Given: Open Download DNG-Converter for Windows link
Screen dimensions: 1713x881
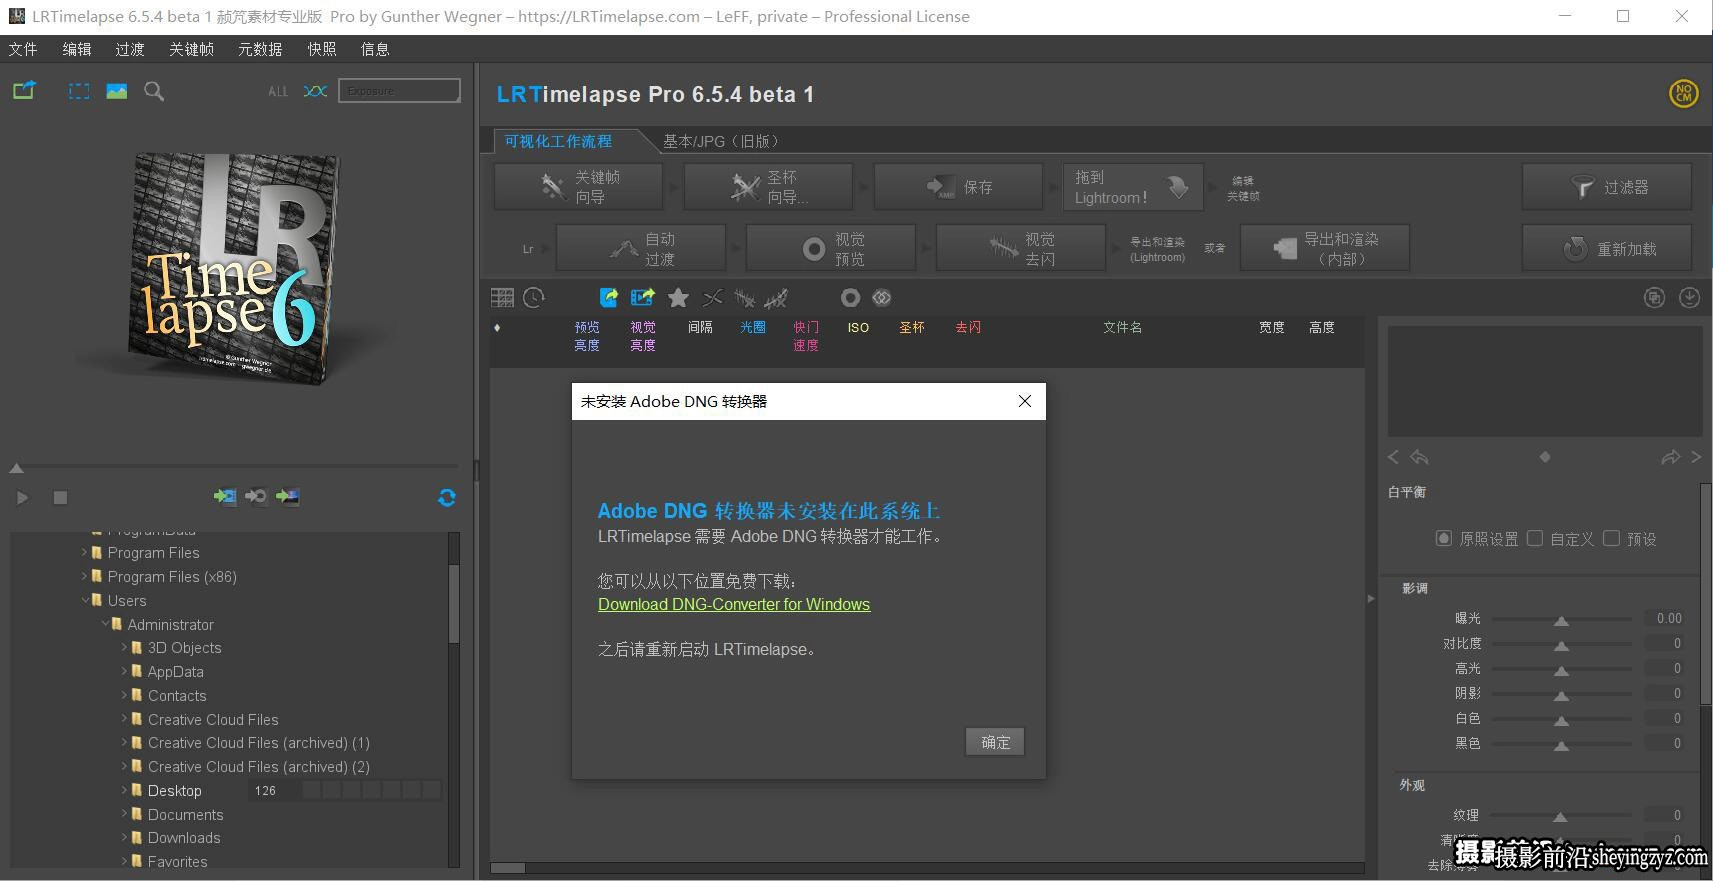Looking at the screenshot, I should point(734,604).
